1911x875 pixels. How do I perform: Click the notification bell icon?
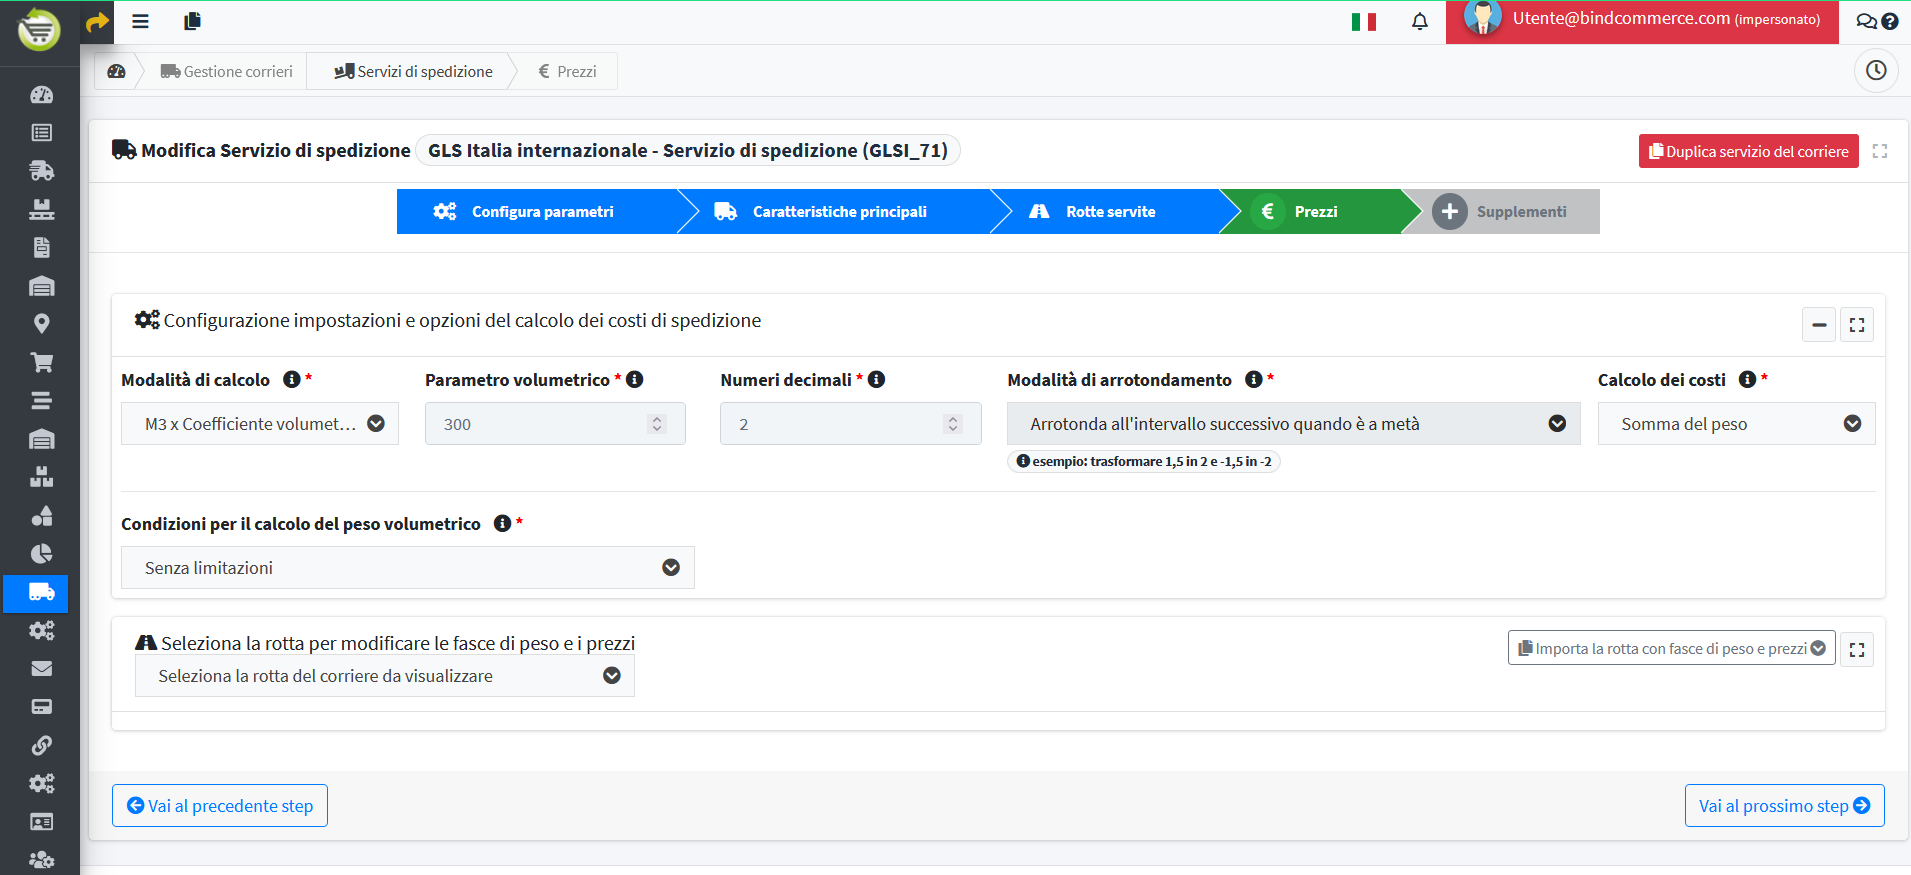pos(1419,21)
